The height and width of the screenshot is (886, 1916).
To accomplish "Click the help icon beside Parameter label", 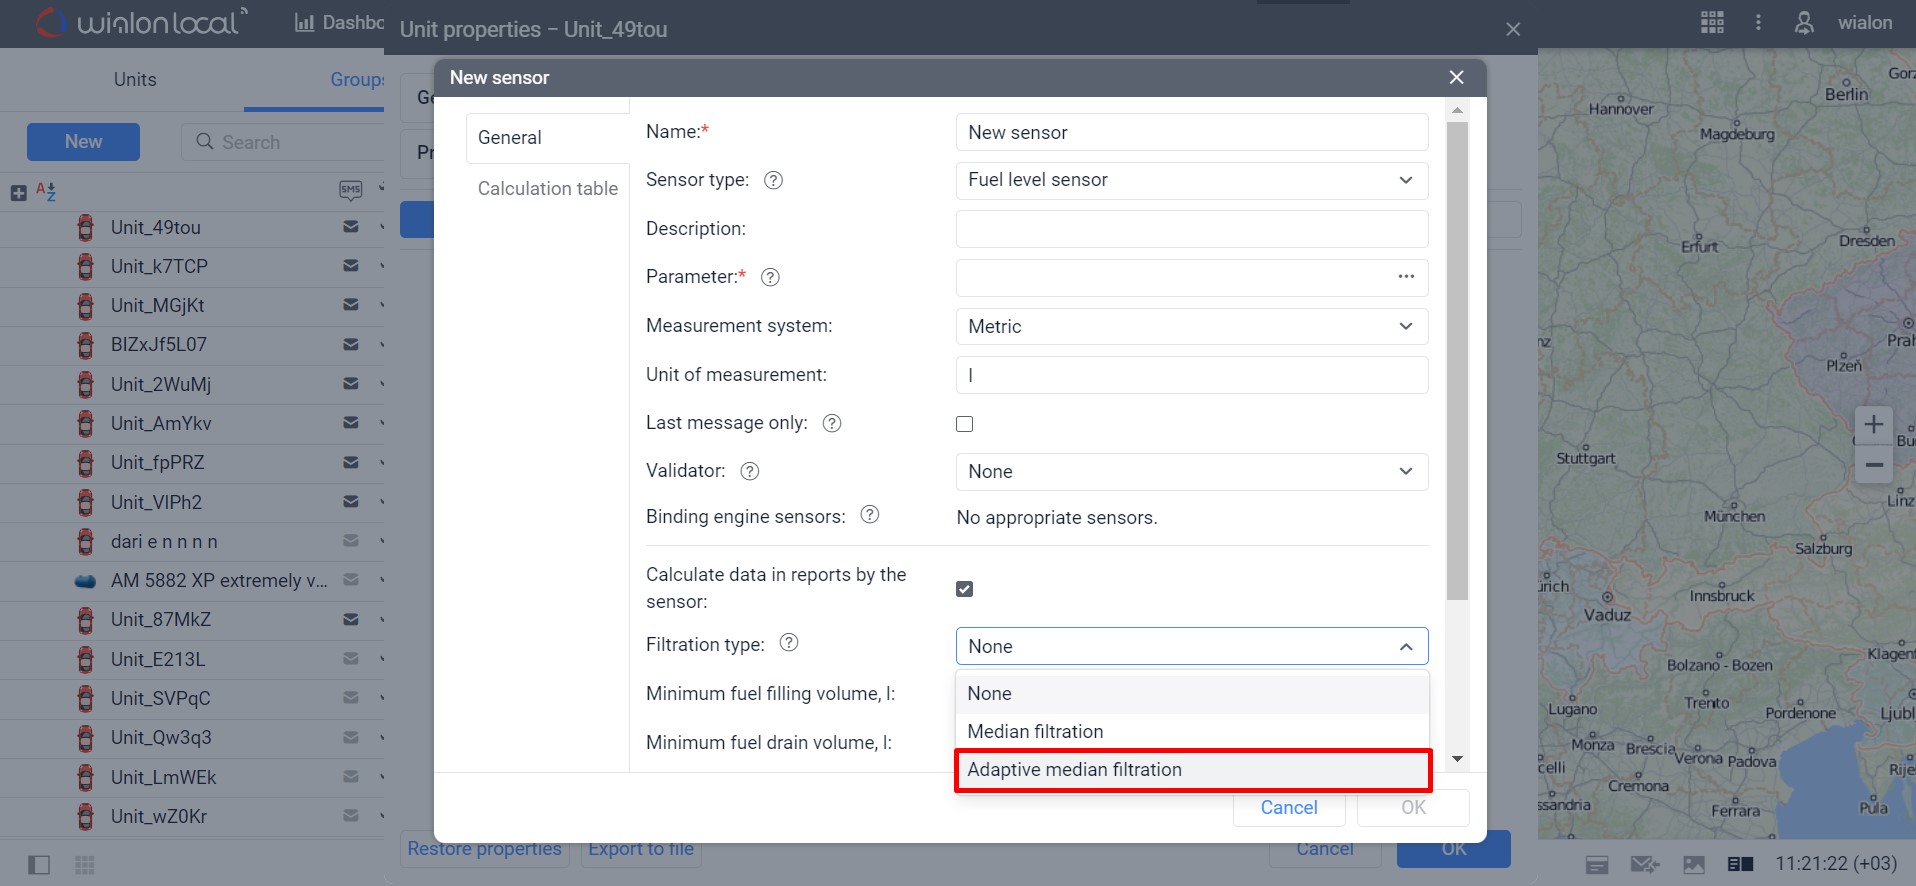I will pos(770,277).
